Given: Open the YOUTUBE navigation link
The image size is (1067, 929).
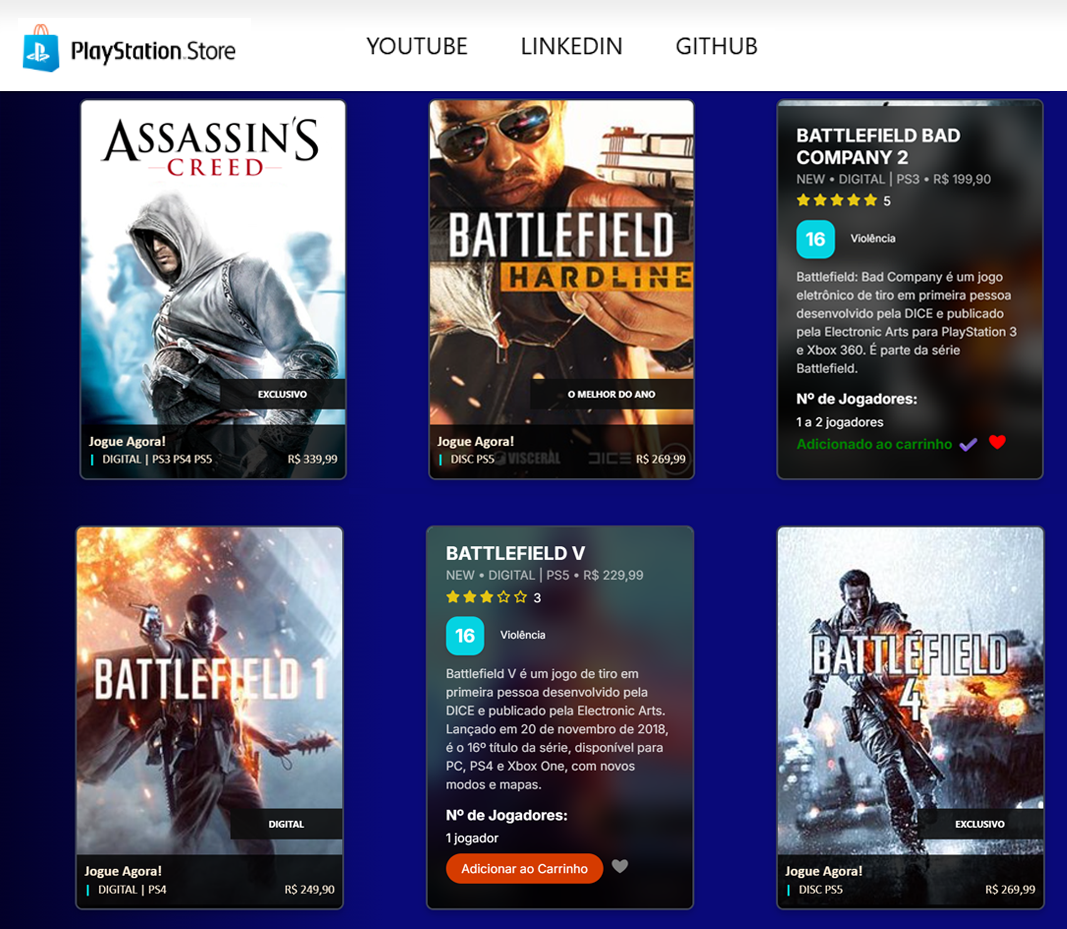Looking at the screenshot, I should click(x=417, y=46).
